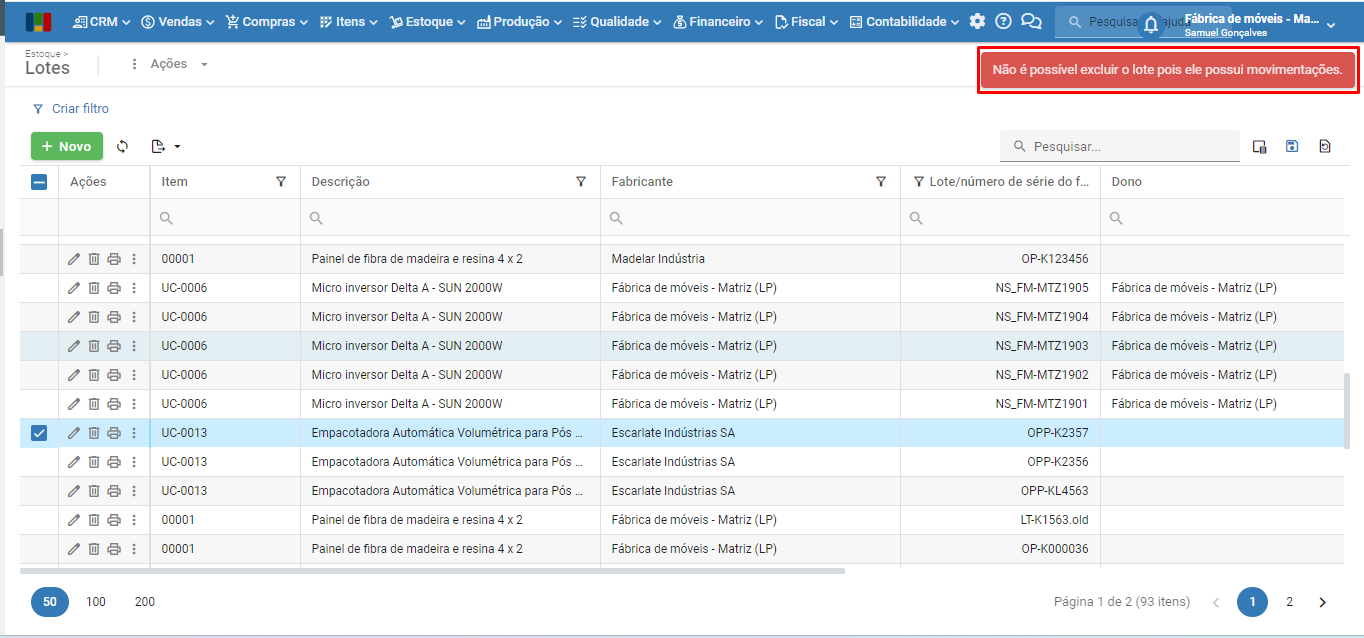Uncheck the OPP-K2357 row checkbox
1364x638 pixels.
(x=39, y=433)
